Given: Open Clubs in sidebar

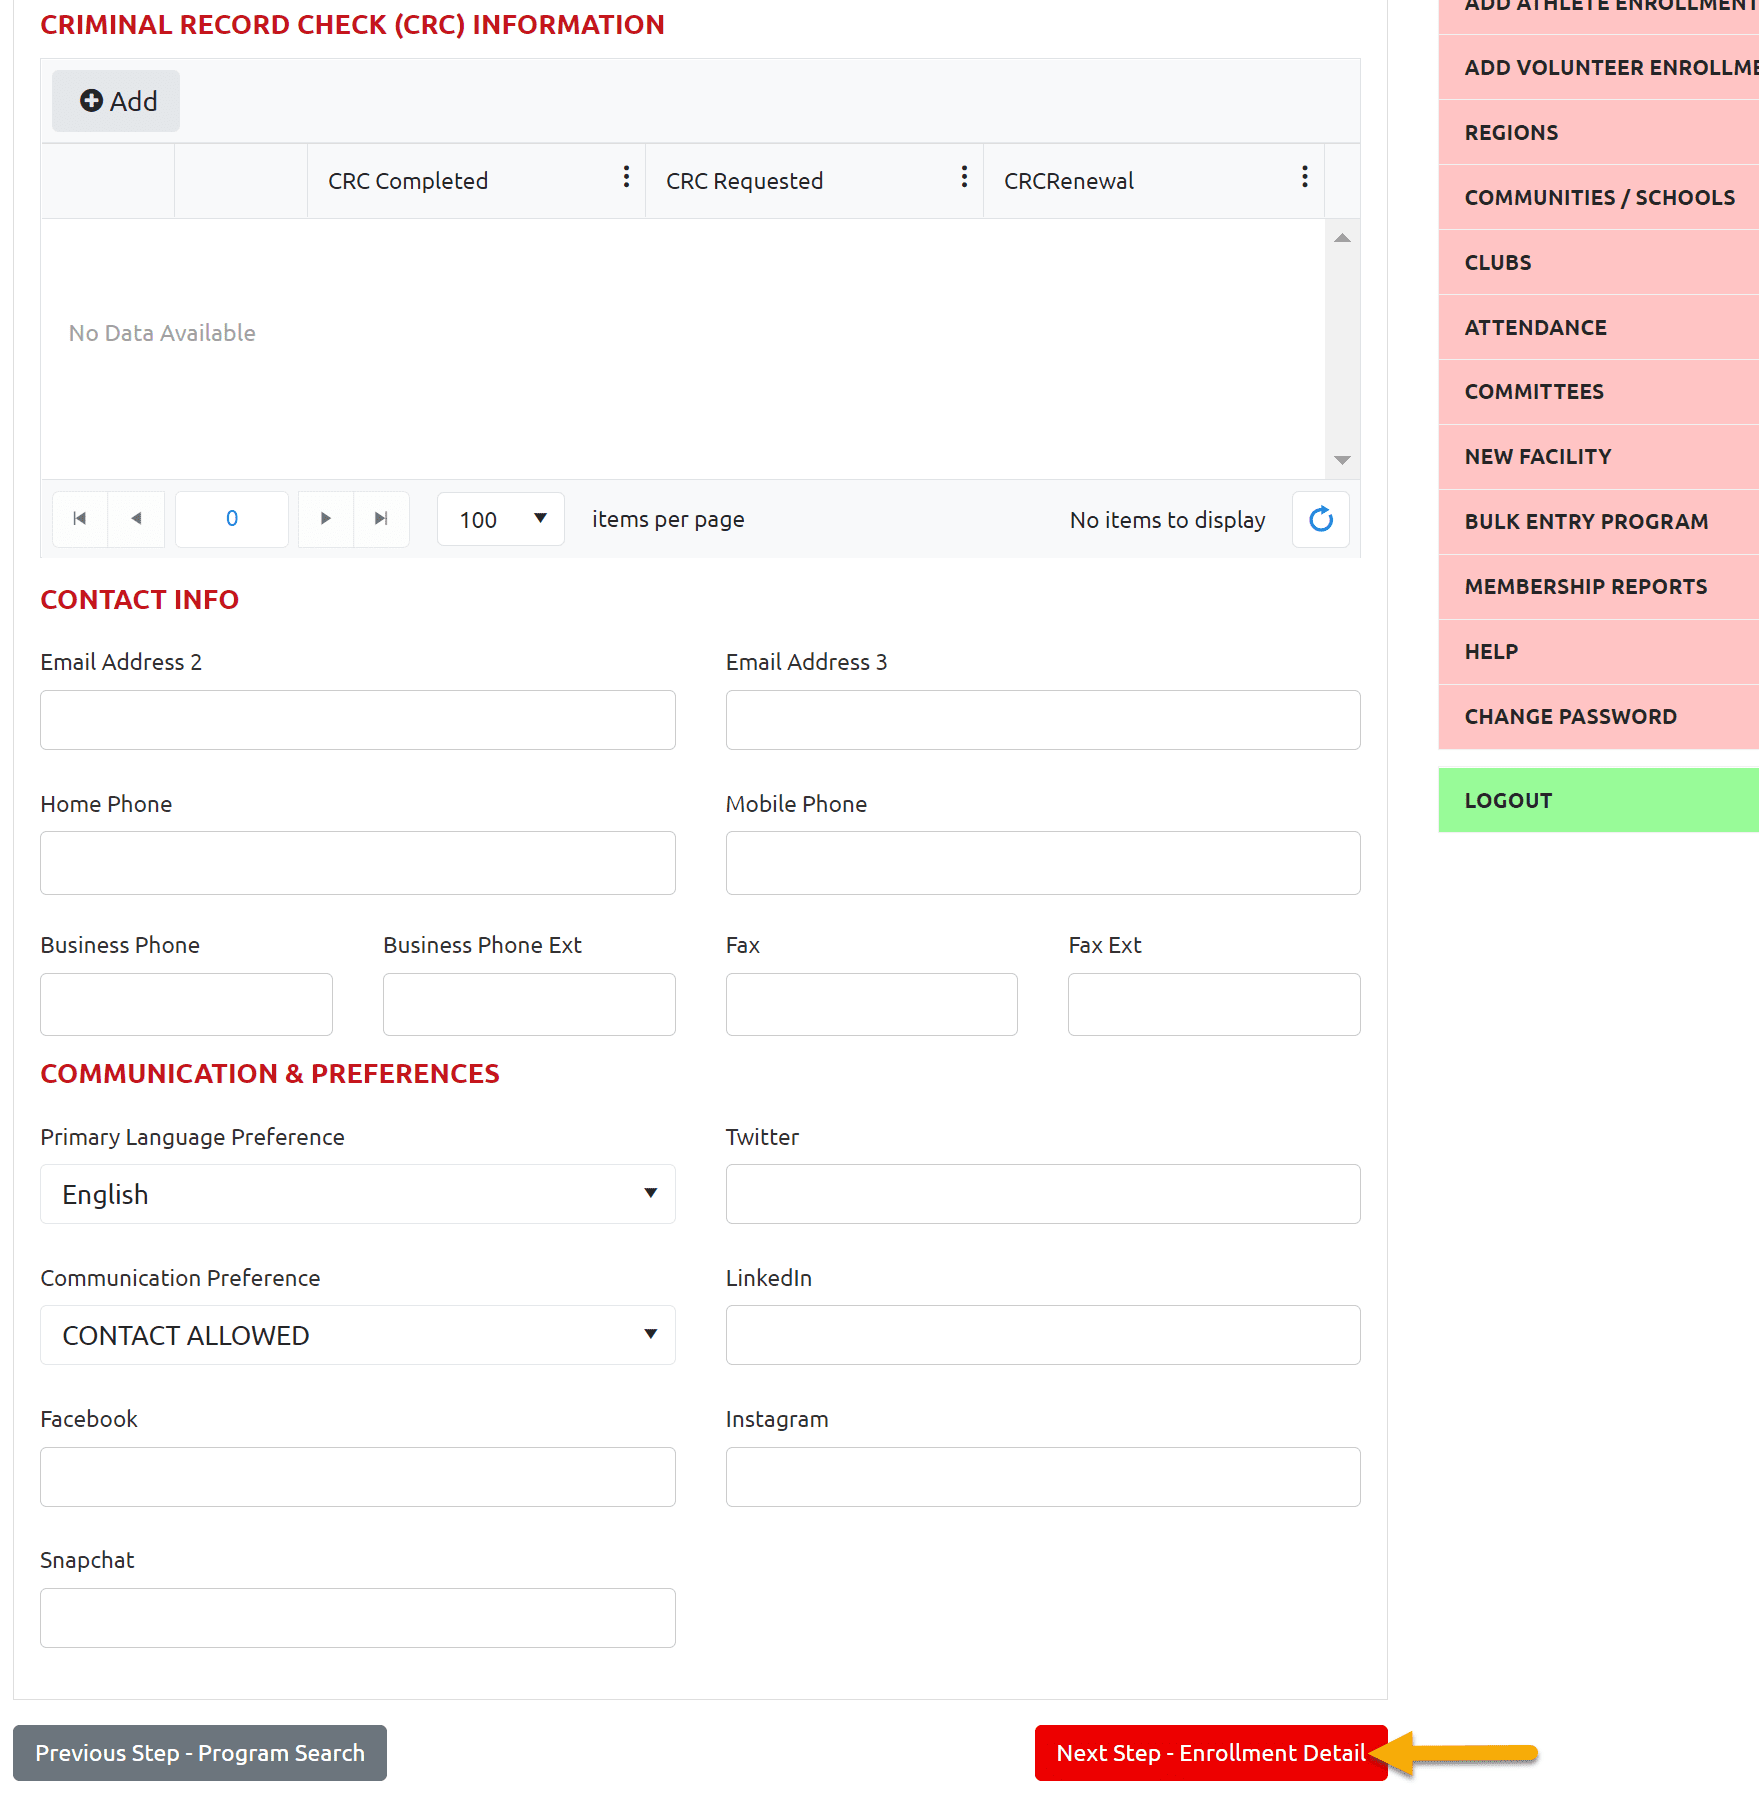Looking at the screenshot, I should click(x=1599, y=263).
